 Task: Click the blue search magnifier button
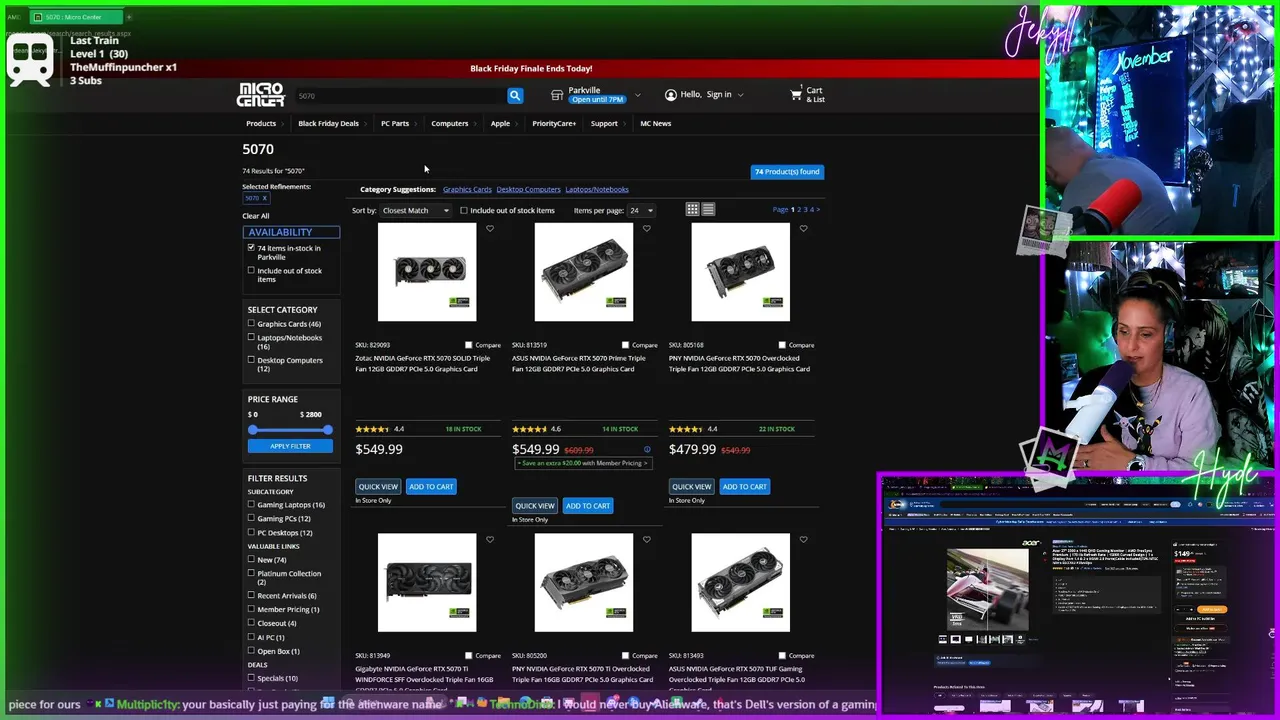(515, 95)
